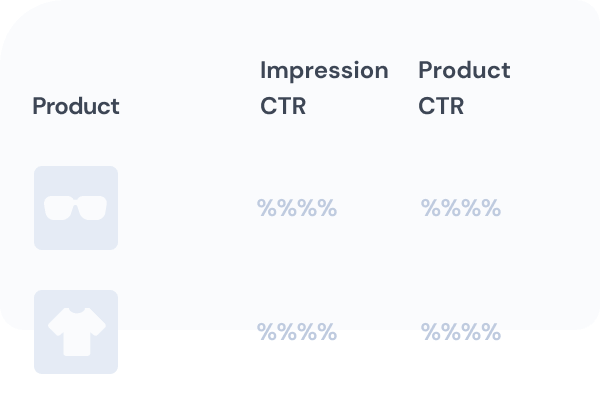Click the sunglasses product icon
The image size is (600, 400).
coord(76,208)
